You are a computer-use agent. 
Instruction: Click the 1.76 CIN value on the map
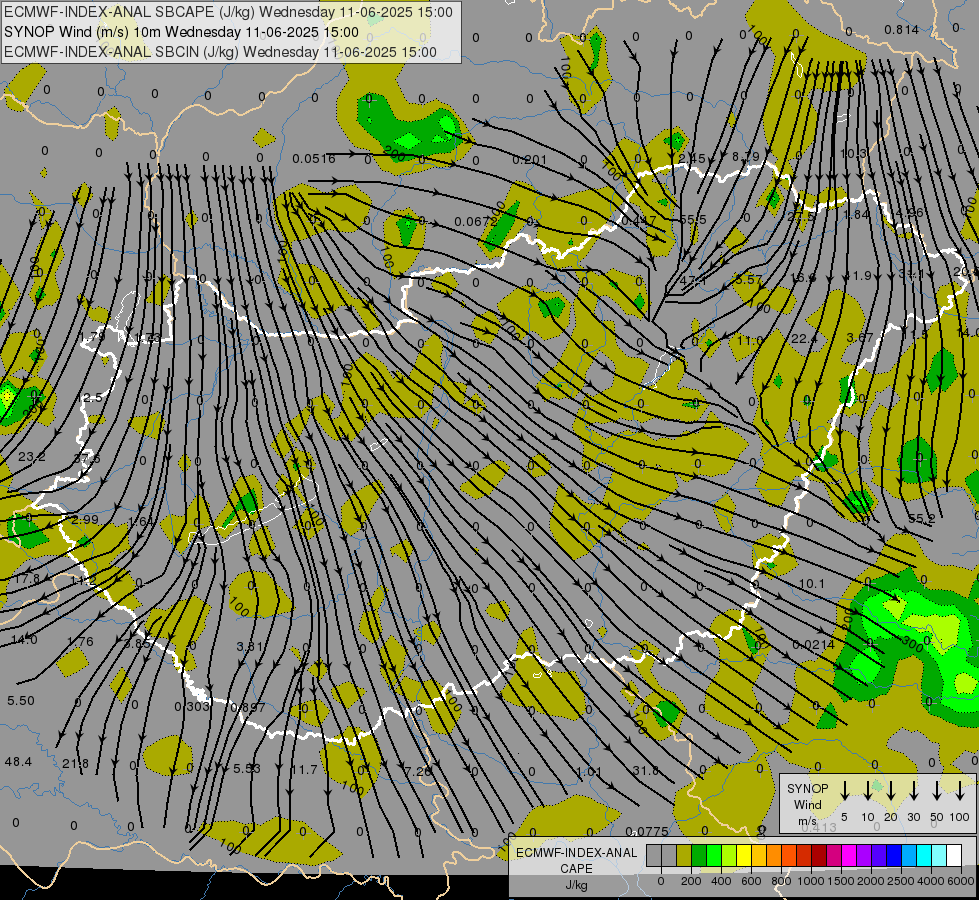click(x=80, y=641)
